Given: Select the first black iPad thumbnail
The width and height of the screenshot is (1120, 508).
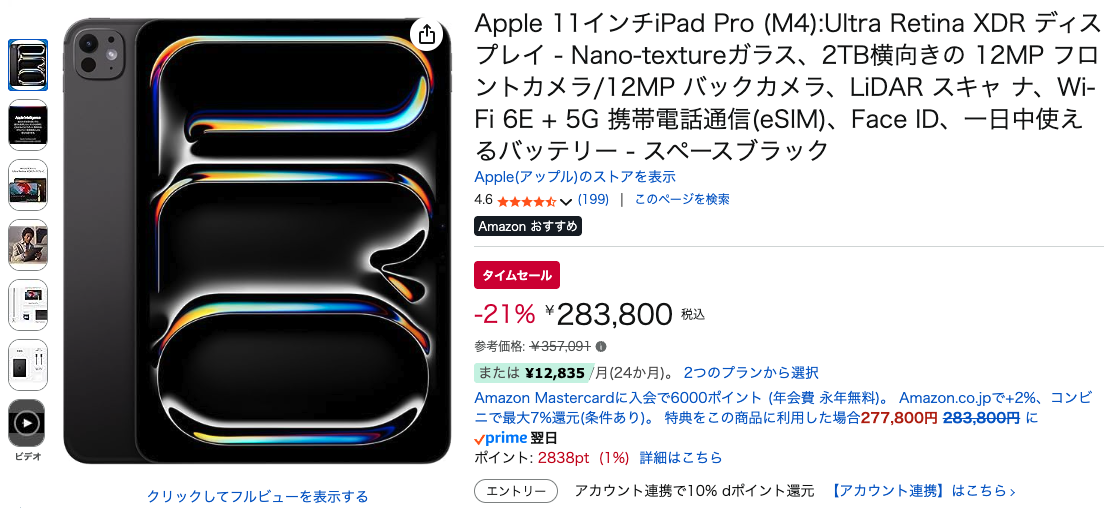Looking at the screenshot, I should 27,65.
